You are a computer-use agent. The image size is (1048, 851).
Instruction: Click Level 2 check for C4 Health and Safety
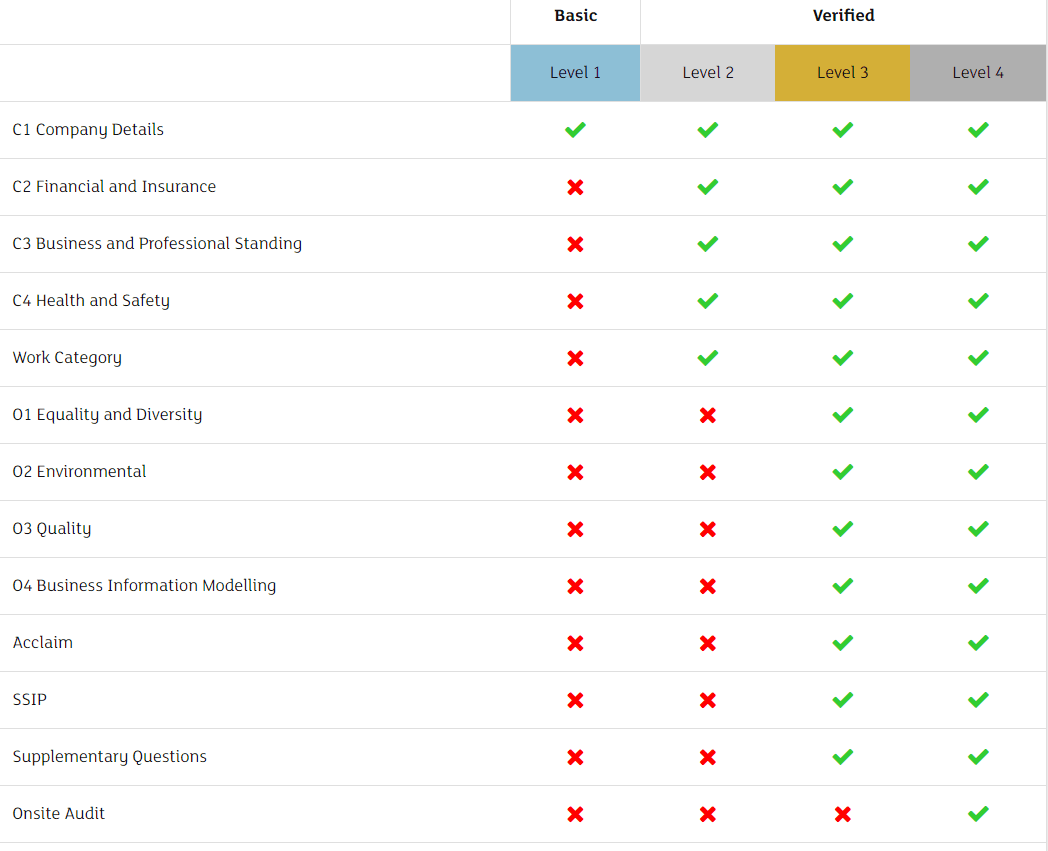tap(708, 301)
